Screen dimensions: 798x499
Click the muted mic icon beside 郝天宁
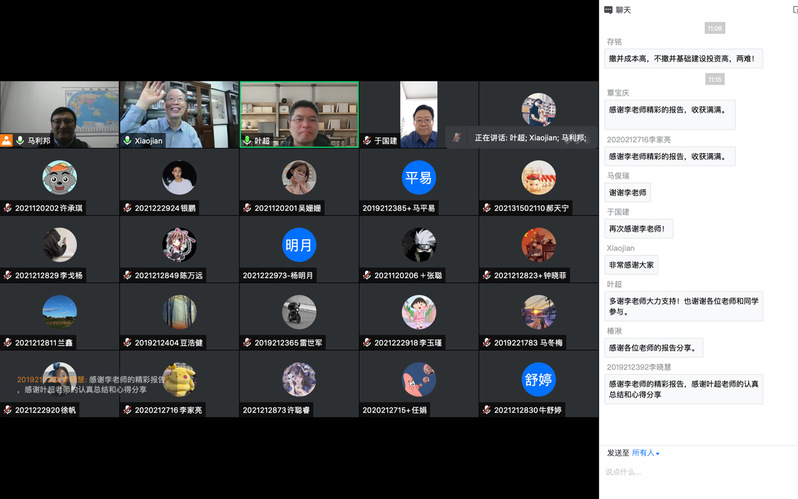(486, 208)
